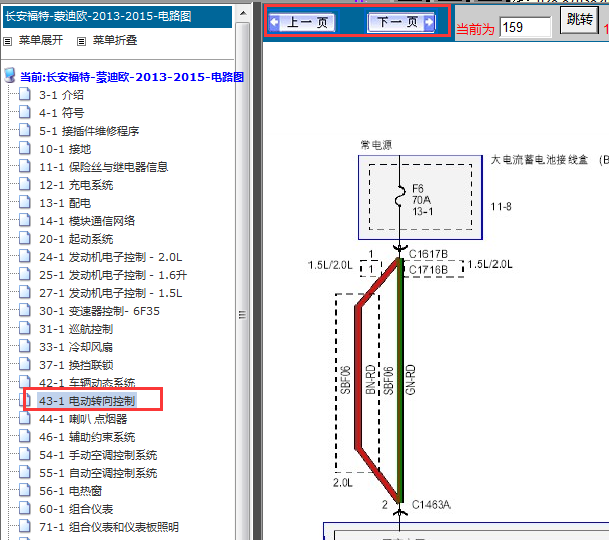Screen dimensions: 609x540
Task: Open tree item 25-1 发动机电子控制 - 1.6升
Action: pyautogui.click(x=113, y=275)
